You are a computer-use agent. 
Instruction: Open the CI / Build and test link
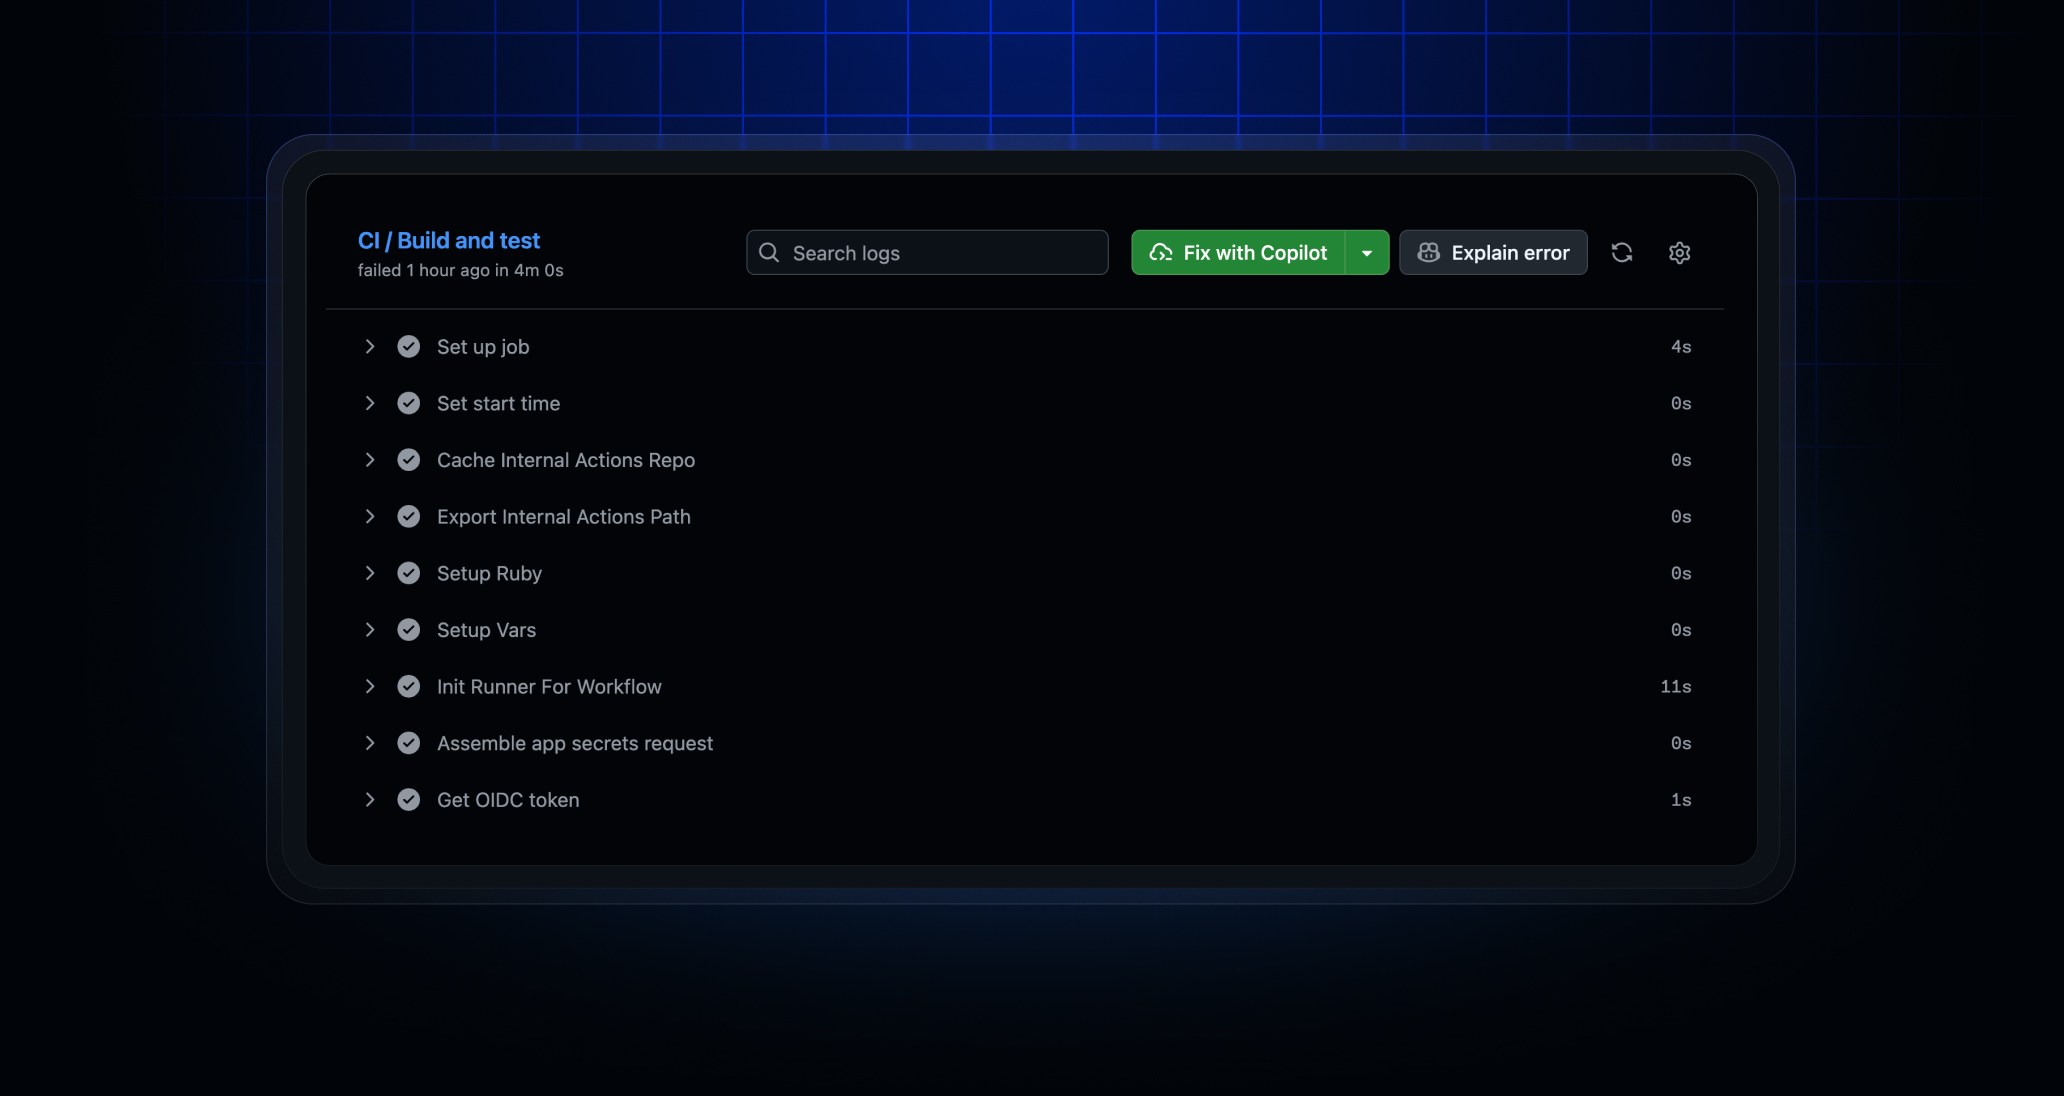point(449,241)
